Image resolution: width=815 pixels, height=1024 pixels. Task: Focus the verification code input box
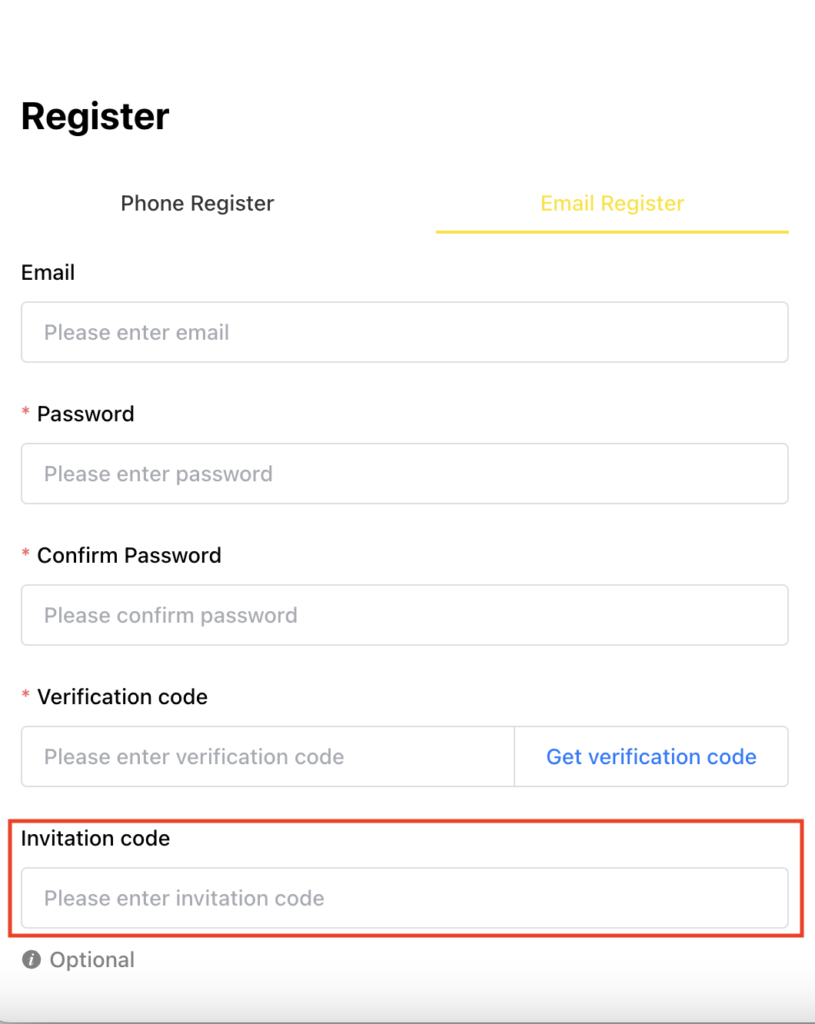click(x=267, y=757)
